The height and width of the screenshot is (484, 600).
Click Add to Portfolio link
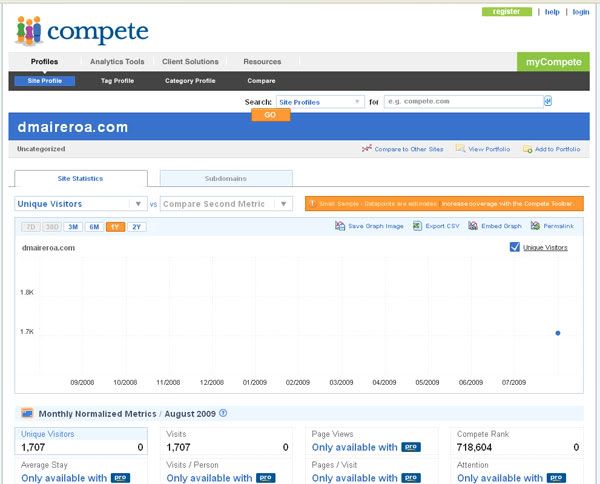(x=558, y=149)
